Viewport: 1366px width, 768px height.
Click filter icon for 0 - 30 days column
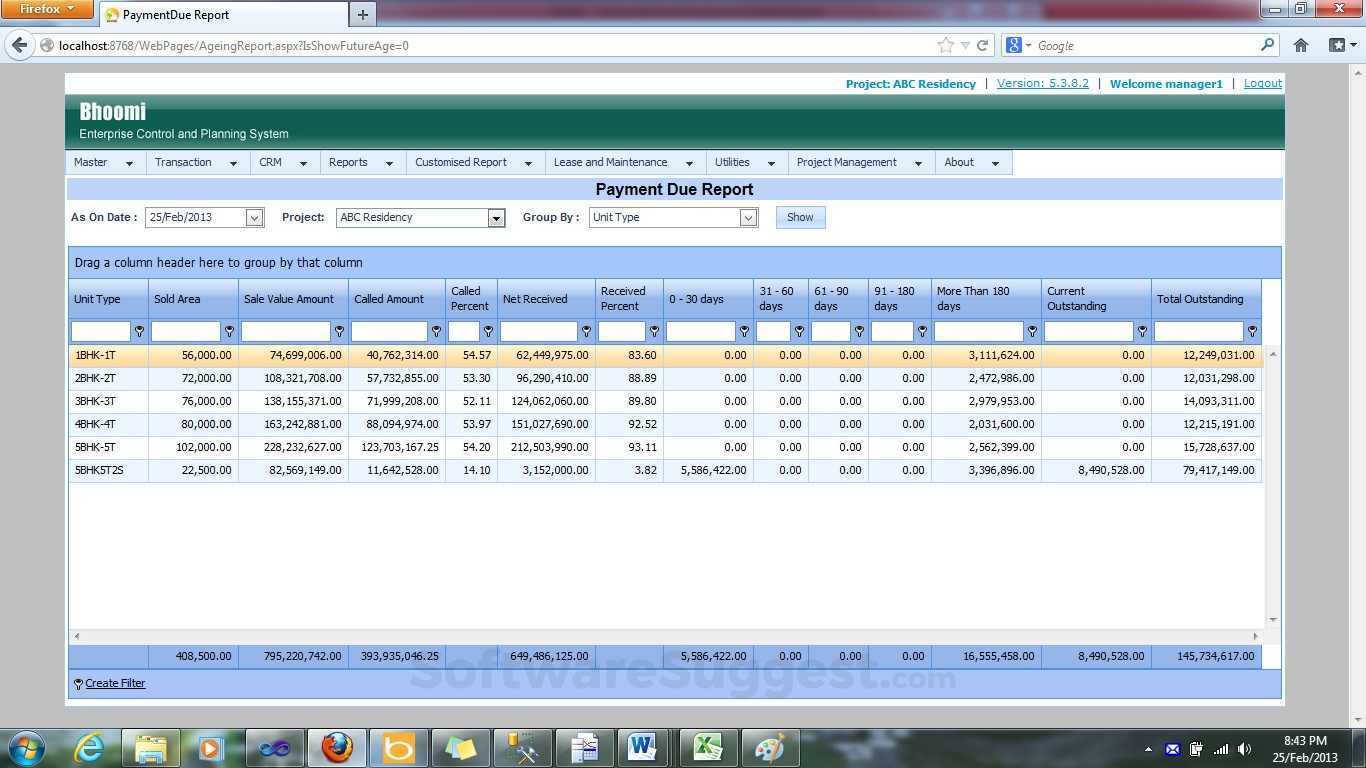[x=744, y=331]
